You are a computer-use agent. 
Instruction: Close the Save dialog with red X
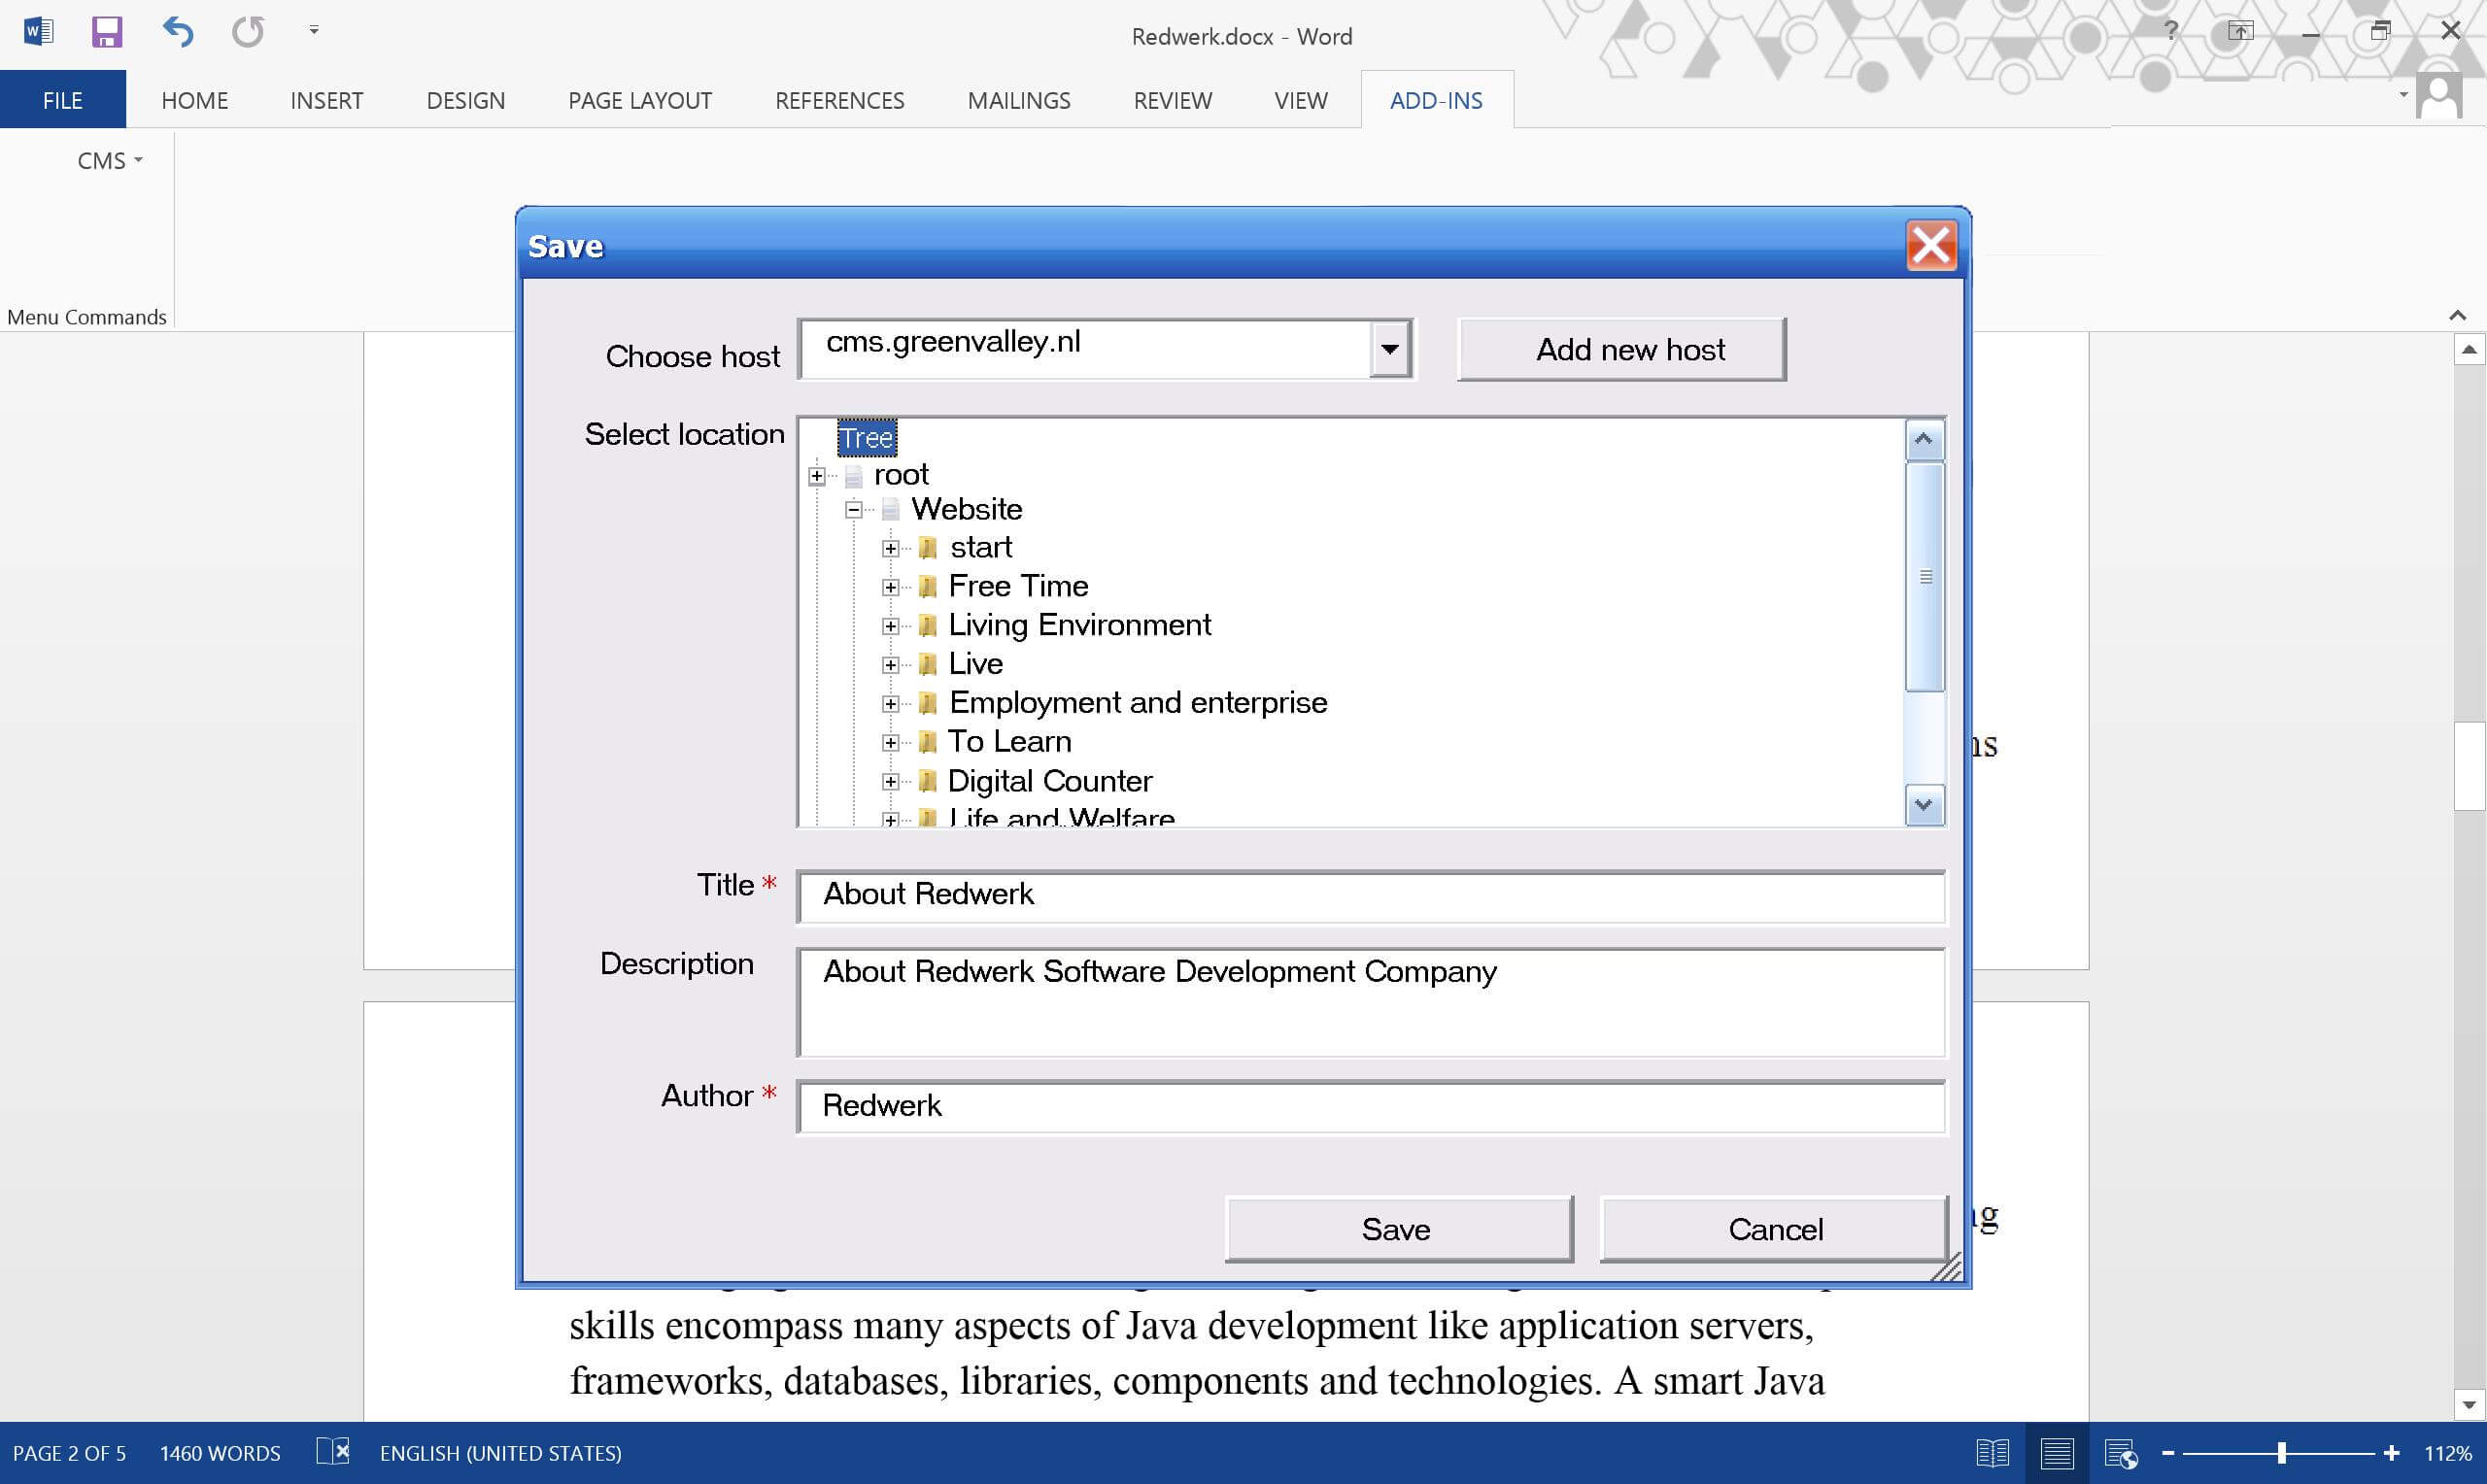click(x=1931, y=245)
